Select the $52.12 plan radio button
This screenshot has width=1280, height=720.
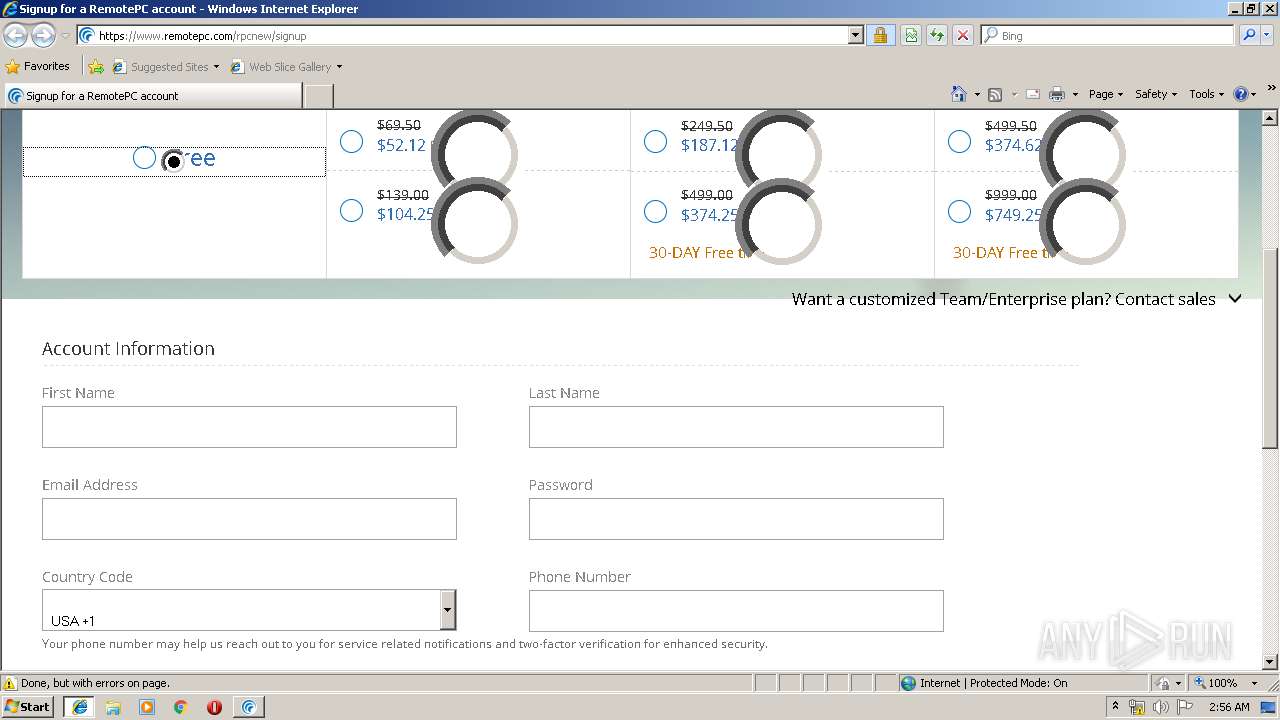[x=351, y=141]
